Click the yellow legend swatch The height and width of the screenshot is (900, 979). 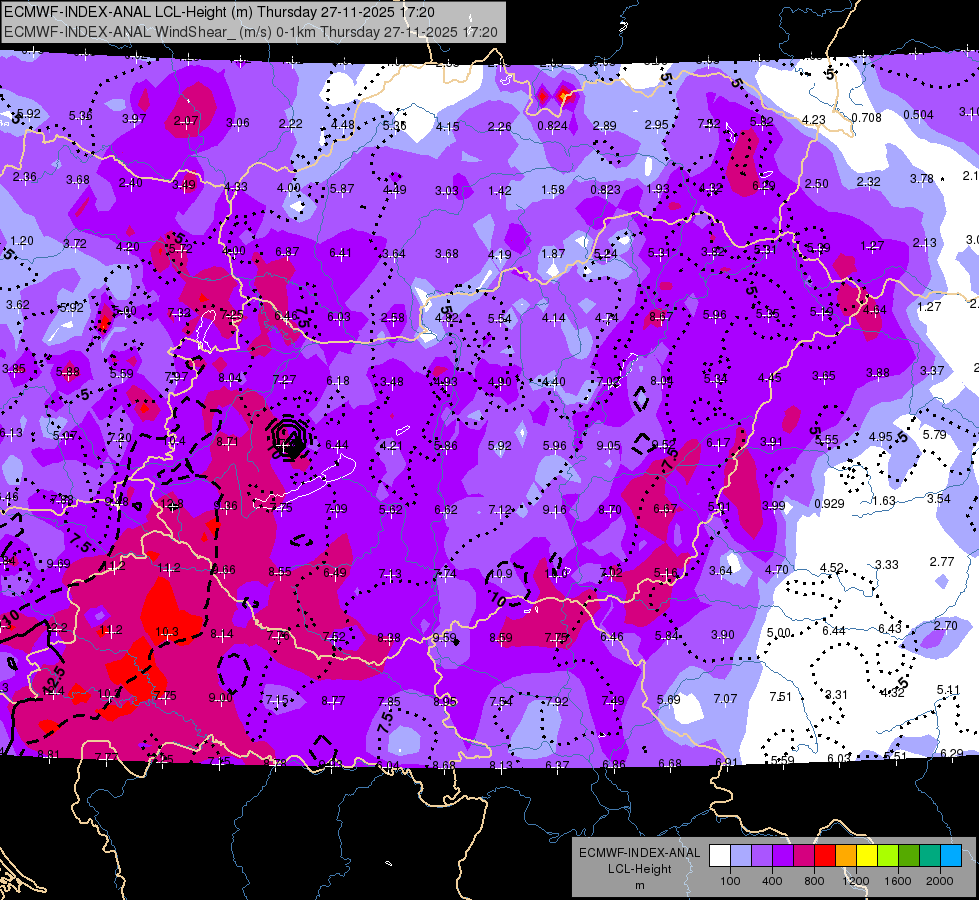point(867,856)
